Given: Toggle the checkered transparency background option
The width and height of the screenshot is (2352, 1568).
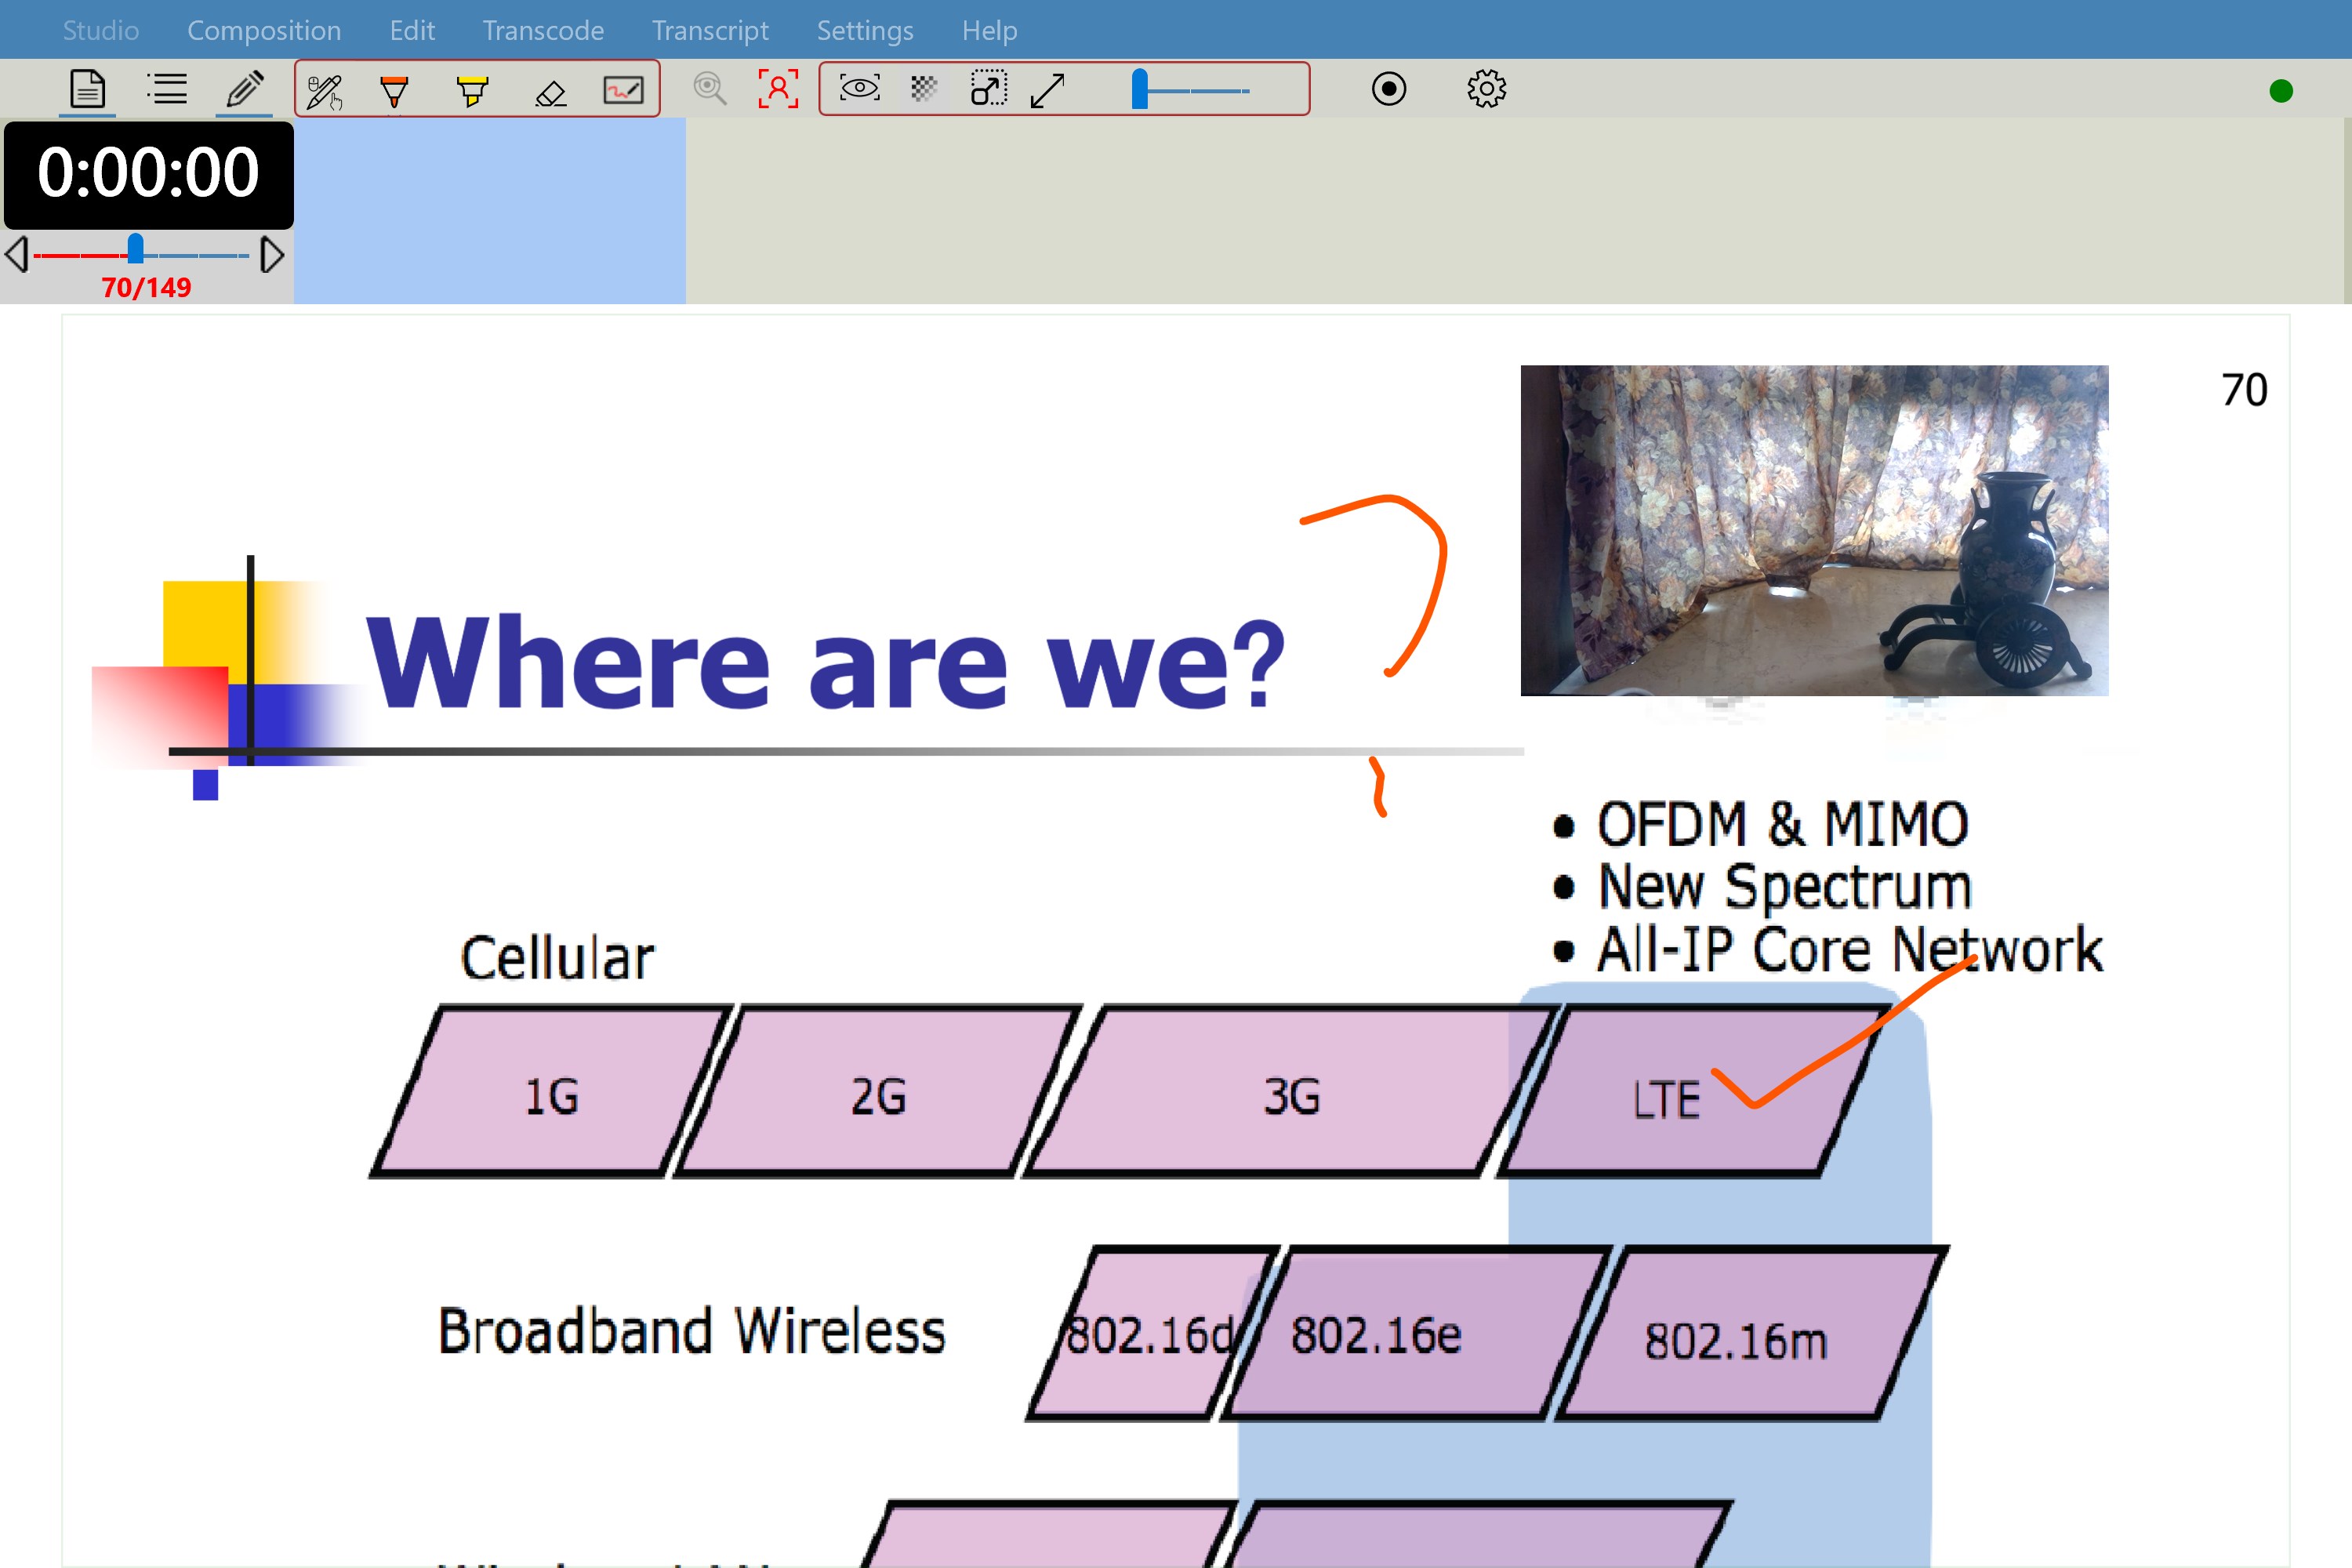Looking at the screenshot, I should [924, 89].
